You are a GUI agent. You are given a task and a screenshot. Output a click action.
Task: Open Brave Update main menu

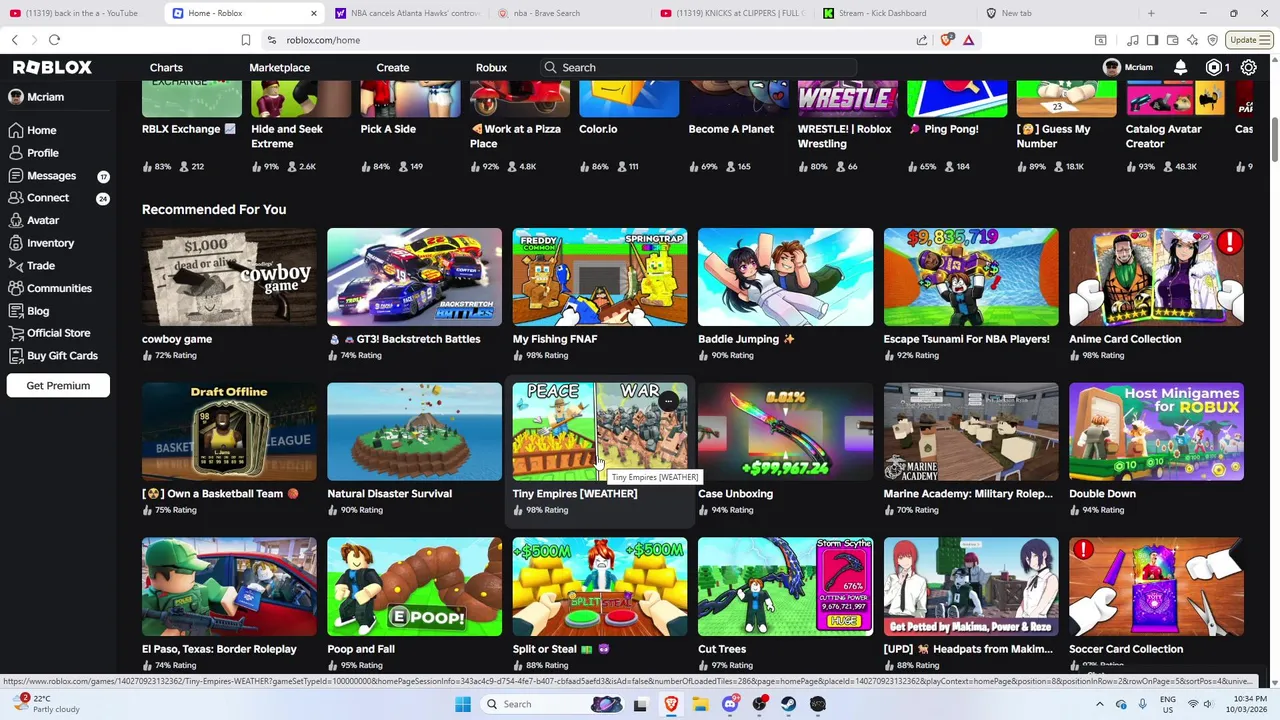click(x=1250, y=40)
